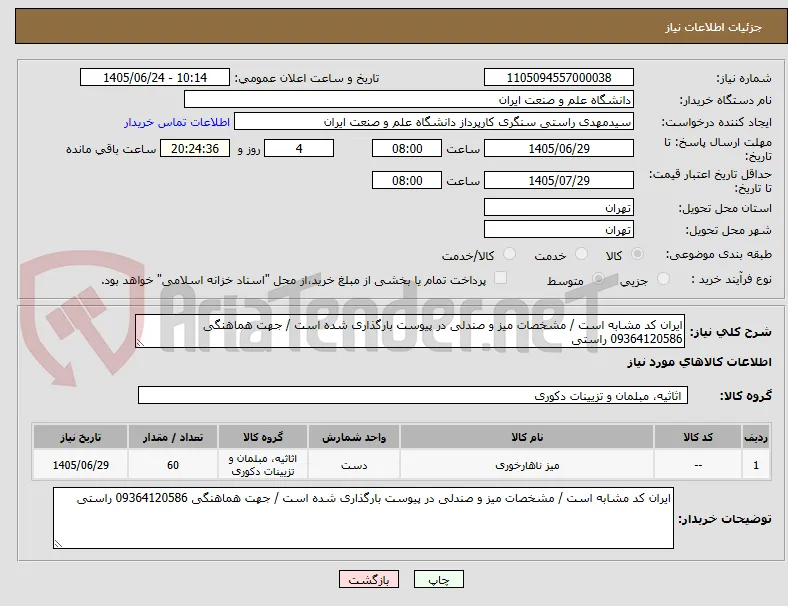Open the اطلاعات تماس خریدار link
This screenshot has width=788, height=606.
177,122
